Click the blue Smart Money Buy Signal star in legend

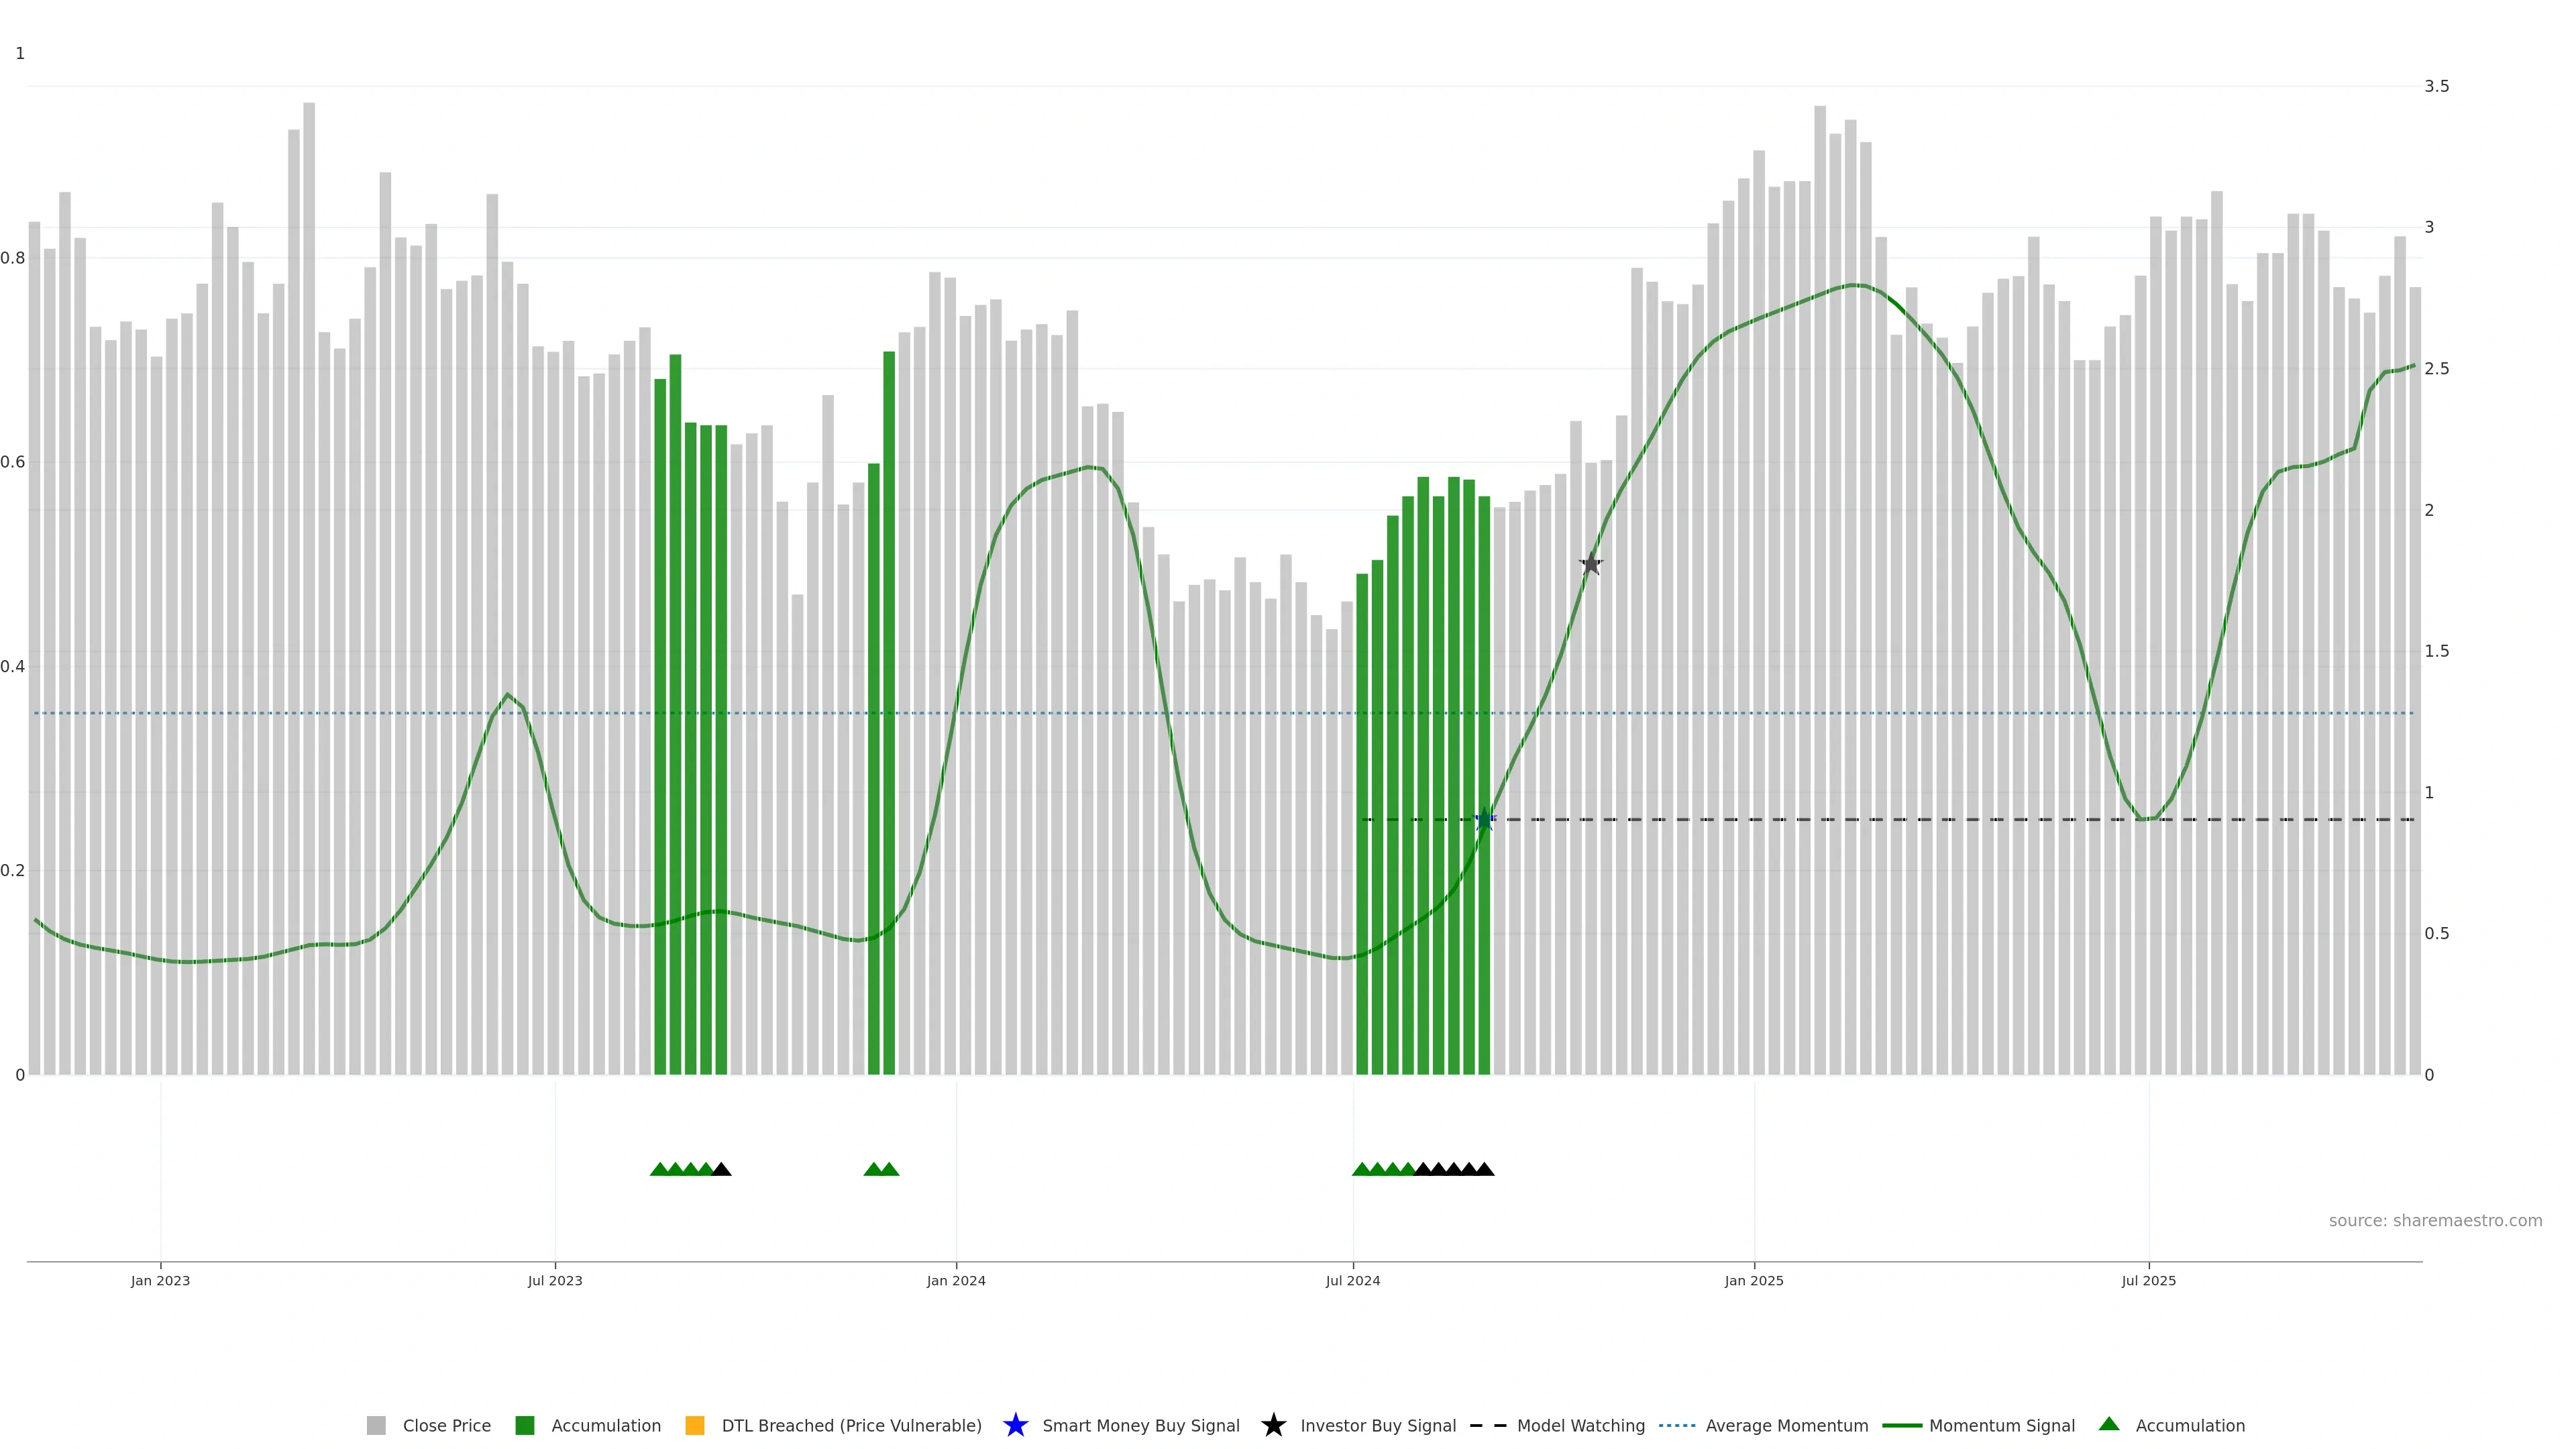(1015, 1425)
